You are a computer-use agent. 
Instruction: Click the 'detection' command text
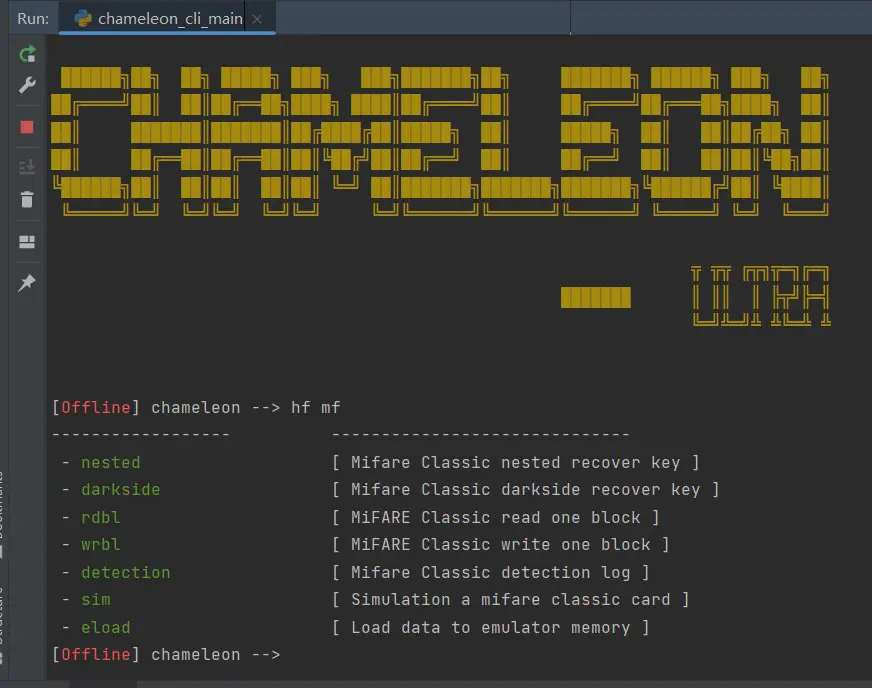126,572
